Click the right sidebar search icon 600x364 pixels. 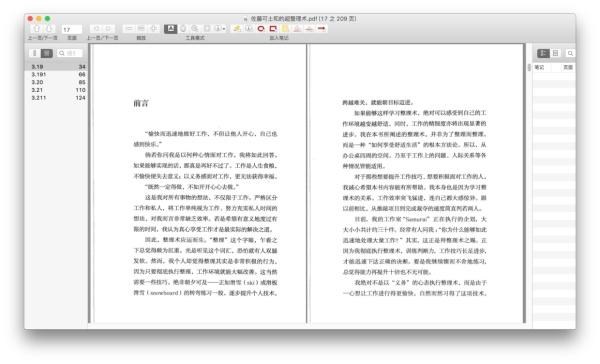[x=570, y=53]
